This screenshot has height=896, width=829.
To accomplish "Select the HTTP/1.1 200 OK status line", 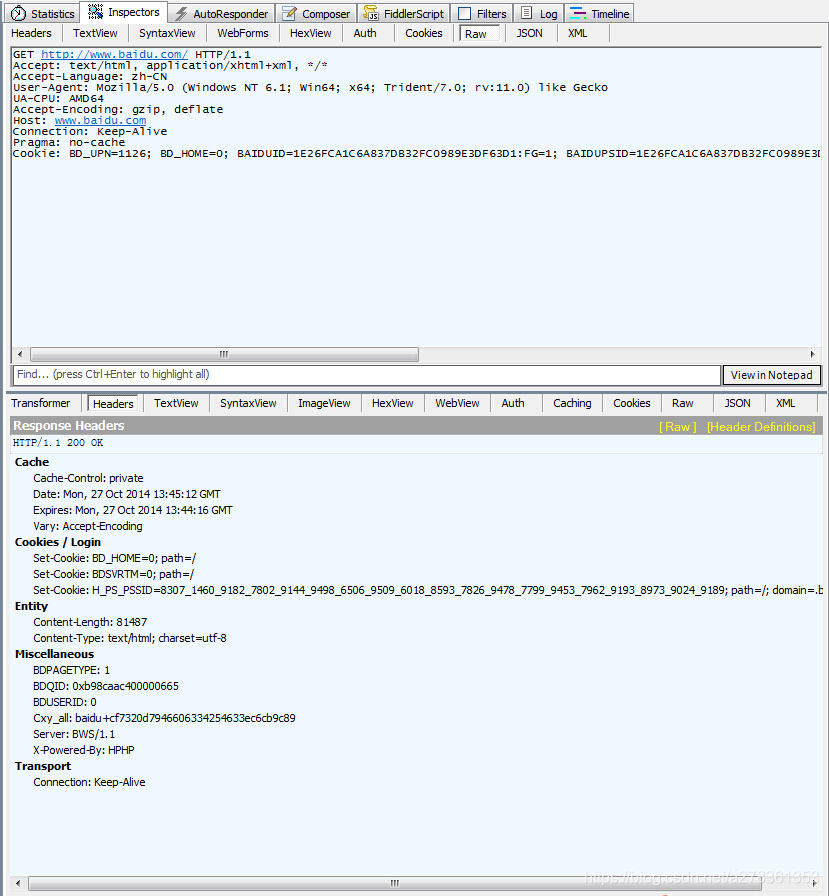I will pyautogui.click(x=58, y=443).
